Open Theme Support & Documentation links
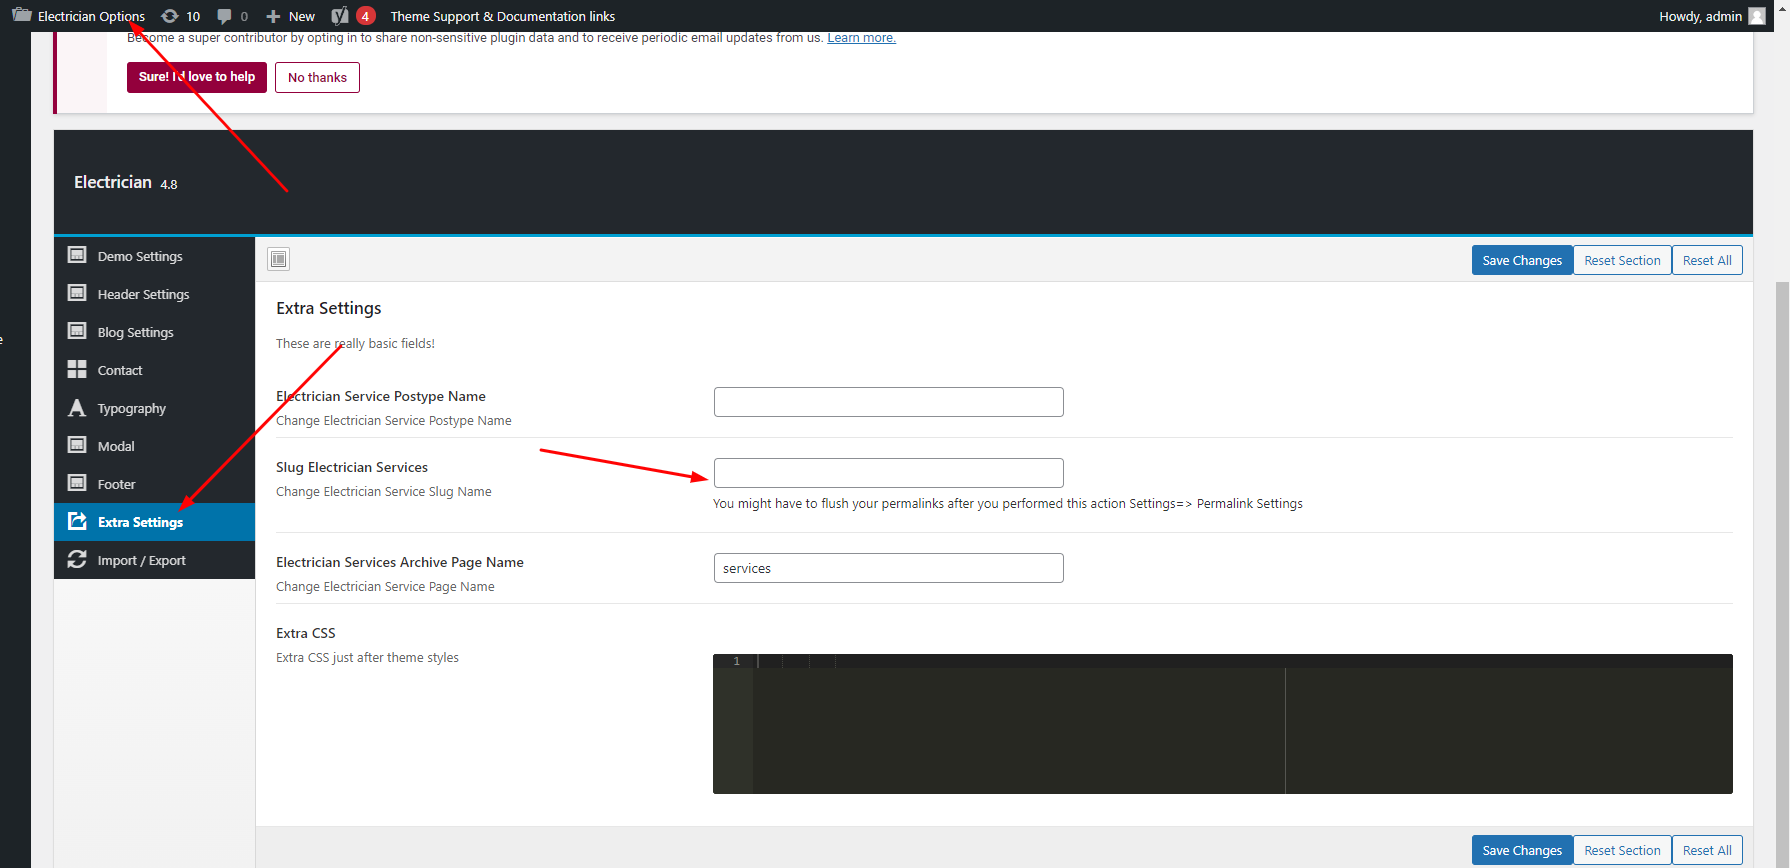 pos(502,16)
